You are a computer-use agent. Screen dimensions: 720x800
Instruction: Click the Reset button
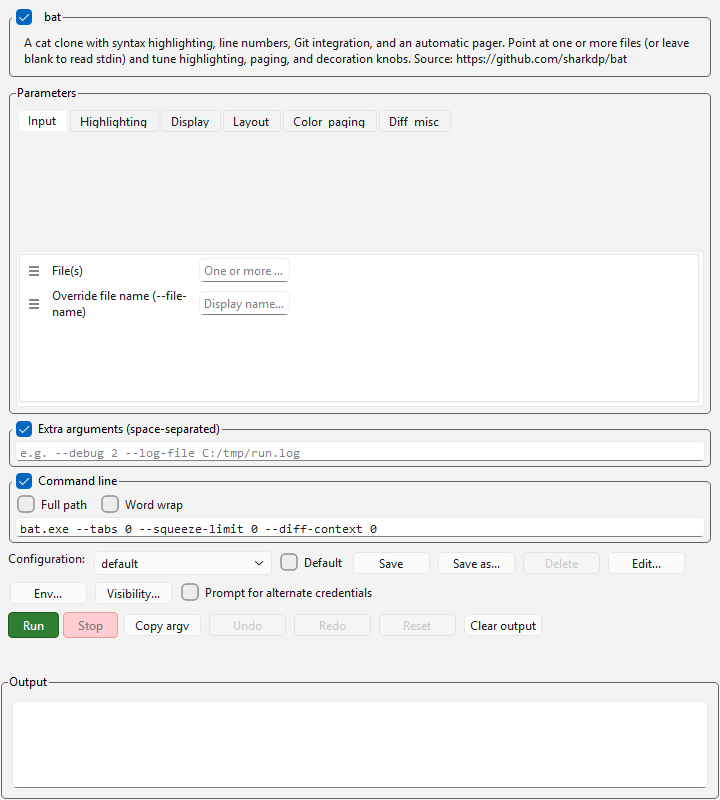click(x=417, y=626)
